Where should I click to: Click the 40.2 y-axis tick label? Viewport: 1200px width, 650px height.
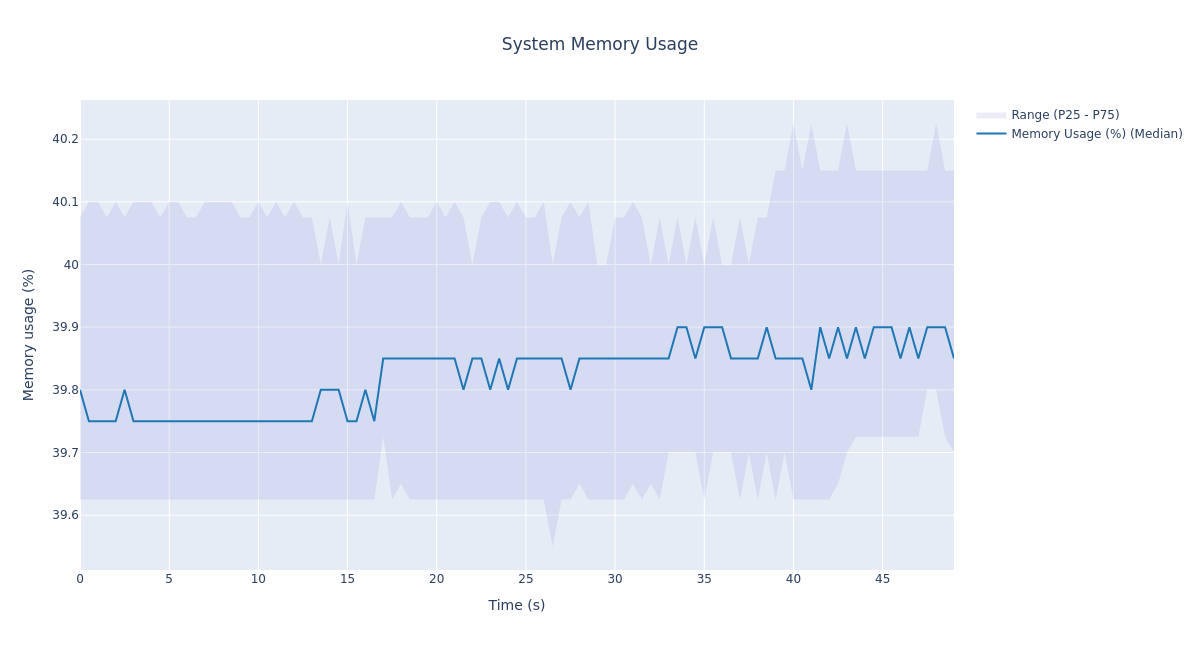[65, 139]
